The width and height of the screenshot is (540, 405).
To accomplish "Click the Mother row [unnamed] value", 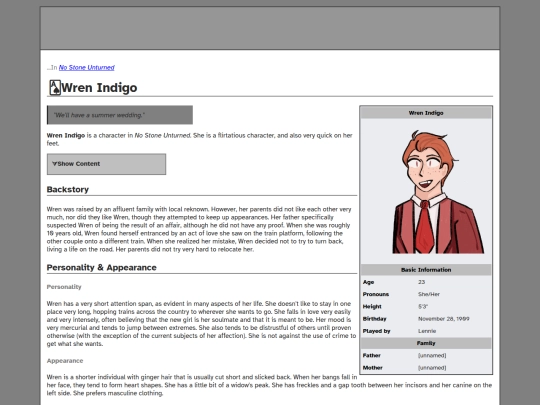I will 432,368.
